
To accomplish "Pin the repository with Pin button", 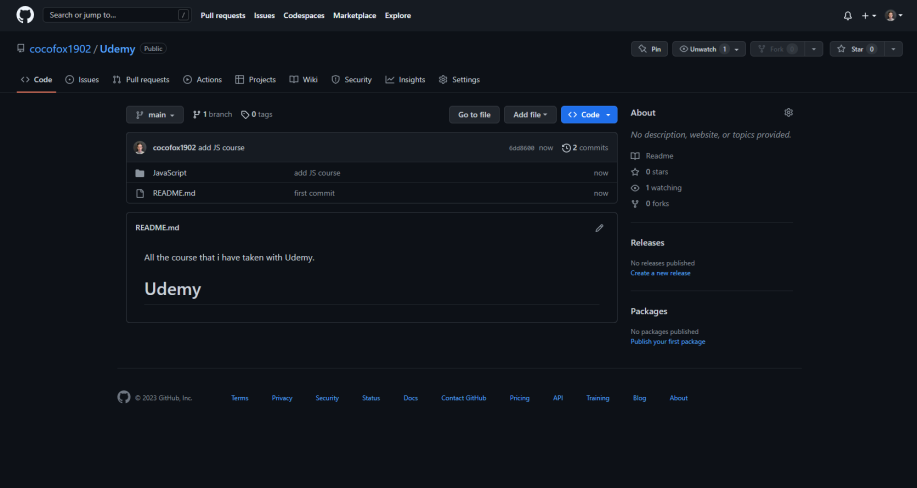I will (x=649, y=49).
